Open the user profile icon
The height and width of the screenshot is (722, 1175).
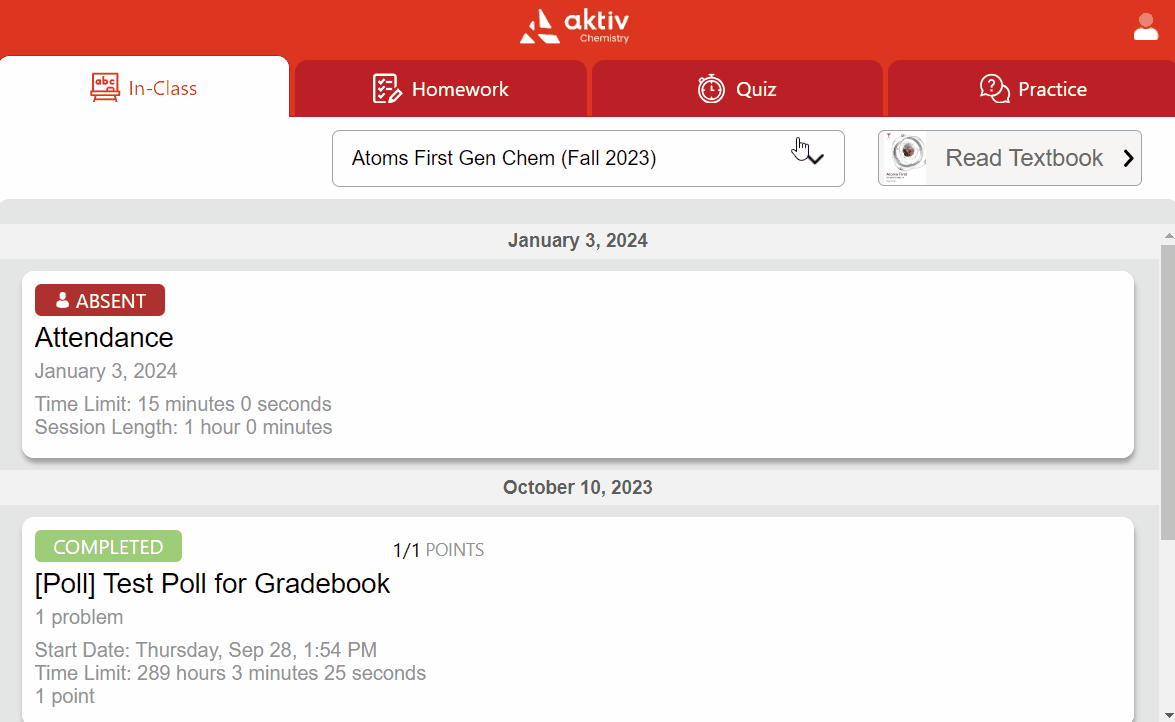(1145, 27)
